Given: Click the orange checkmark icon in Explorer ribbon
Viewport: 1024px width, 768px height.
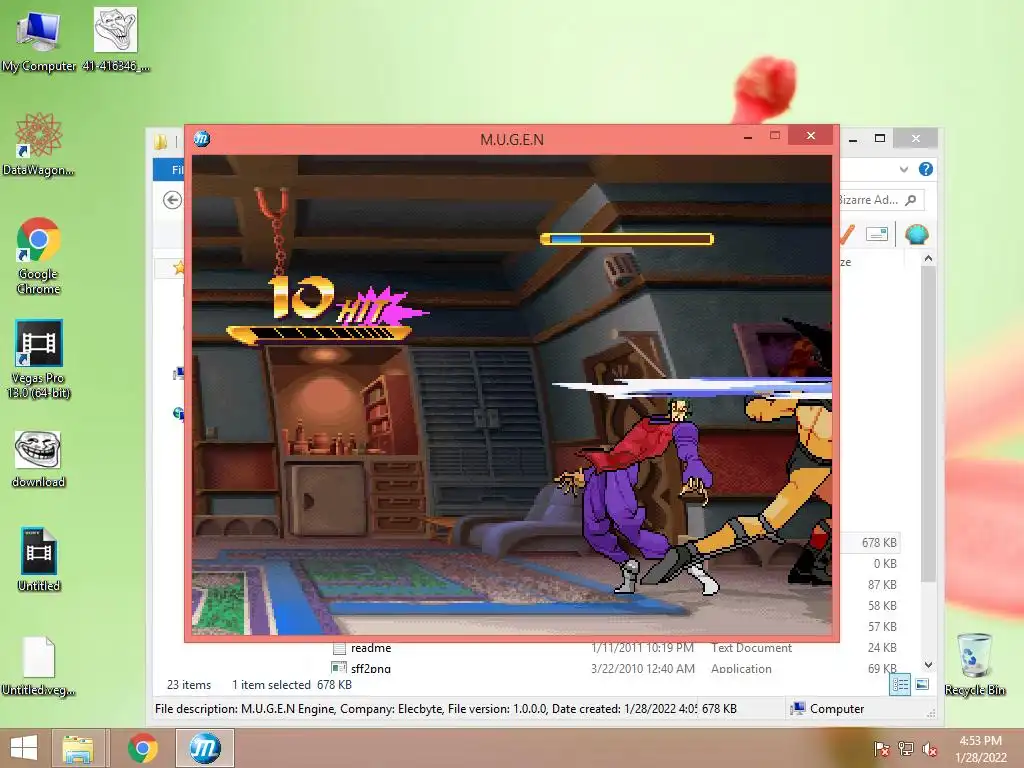Looking at the screenshot, I should [x=847, y=234].
